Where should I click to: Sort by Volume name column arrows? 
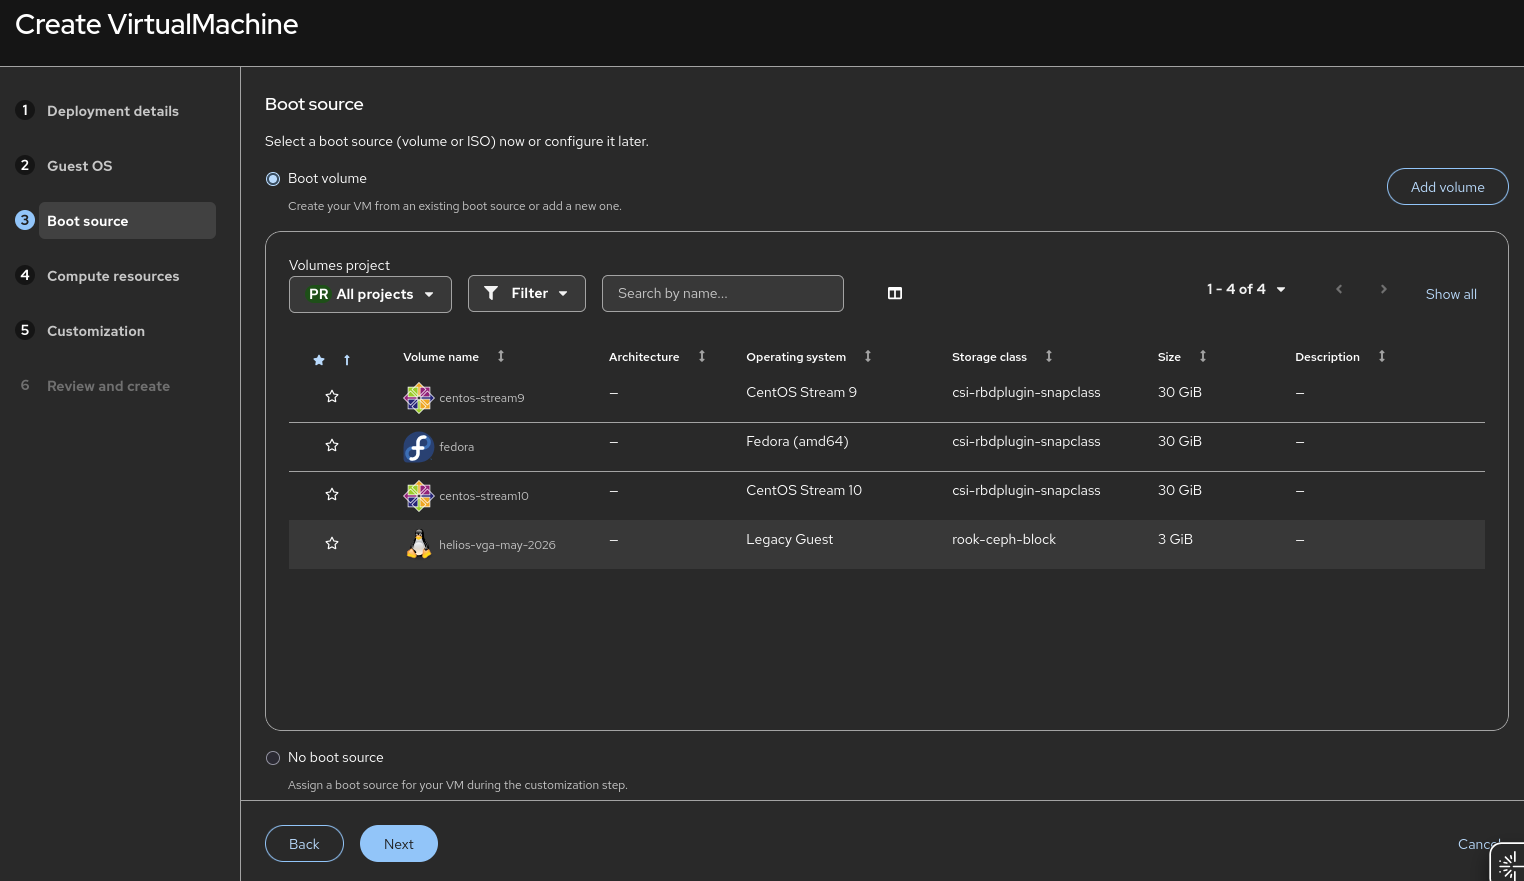pos(501,357)
